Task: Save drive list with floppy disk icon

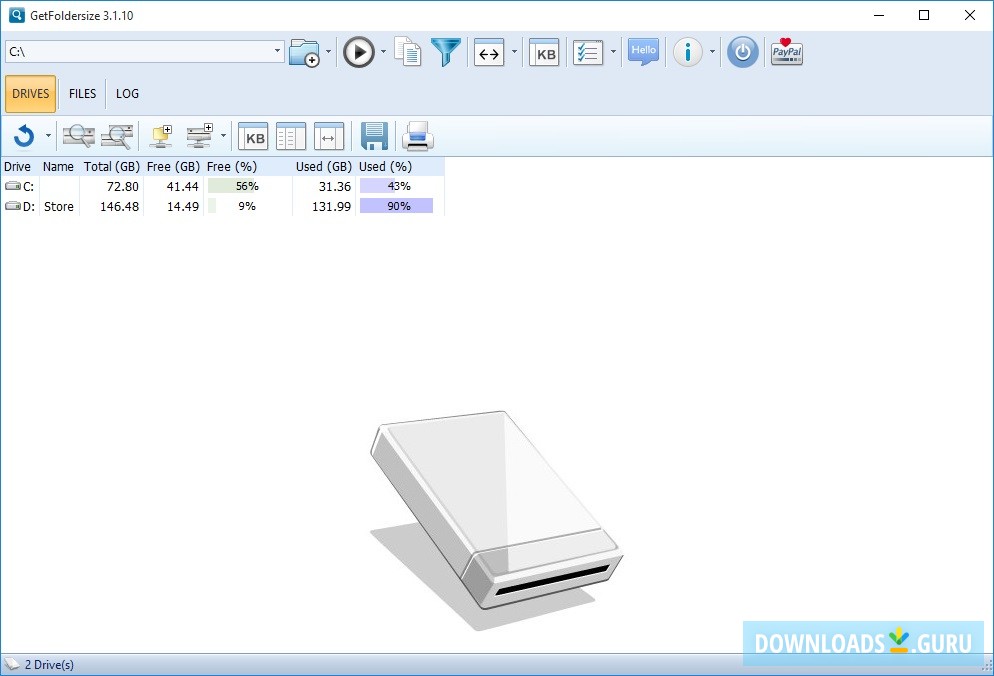Action: pos(374,136)
